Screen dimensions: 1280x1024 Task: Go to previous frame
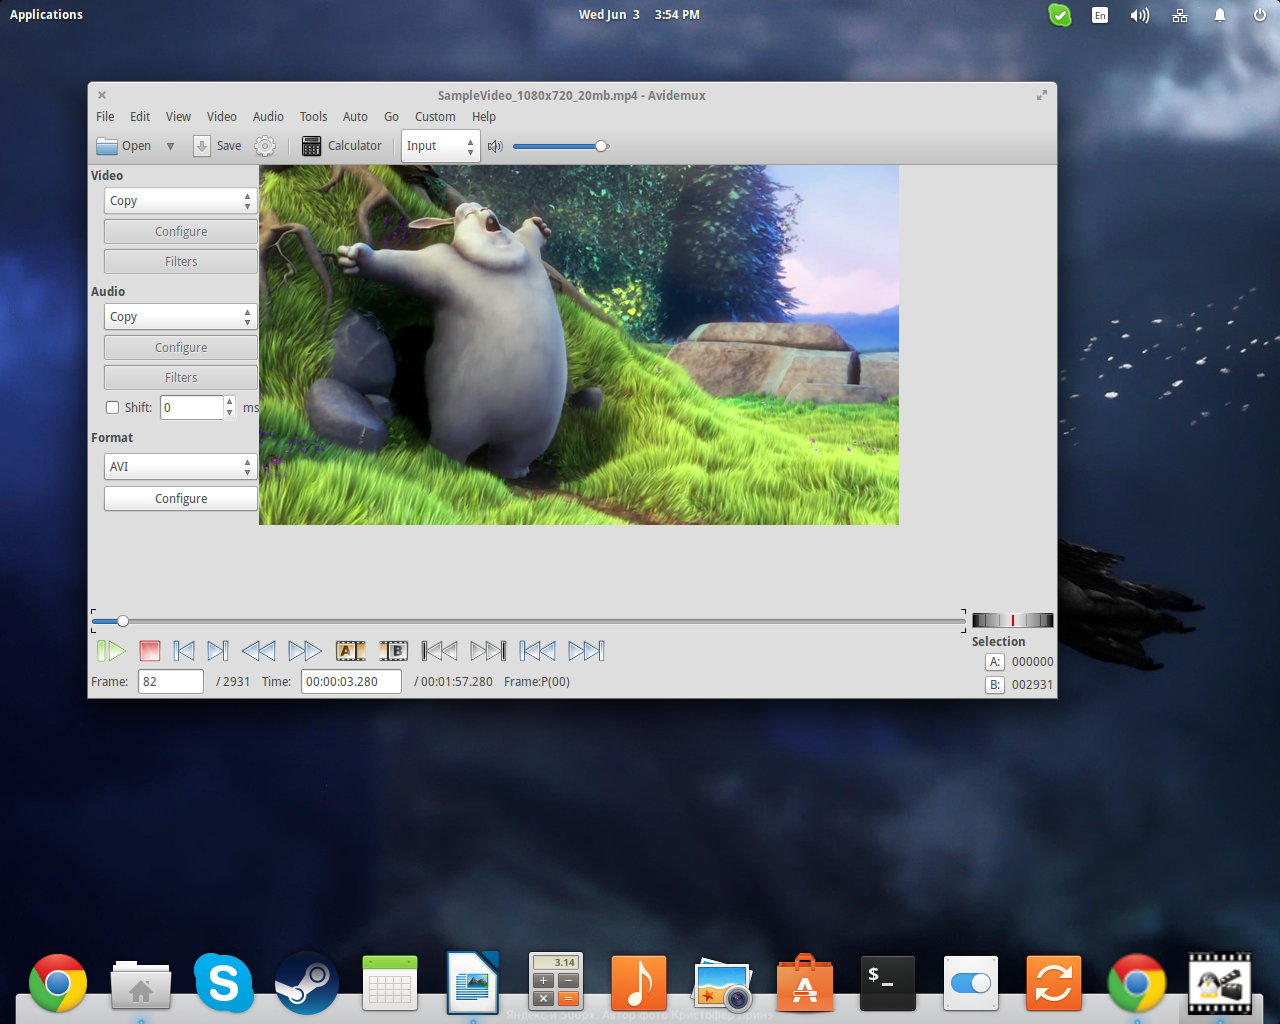pyautogui.click(x=184, y=652)
